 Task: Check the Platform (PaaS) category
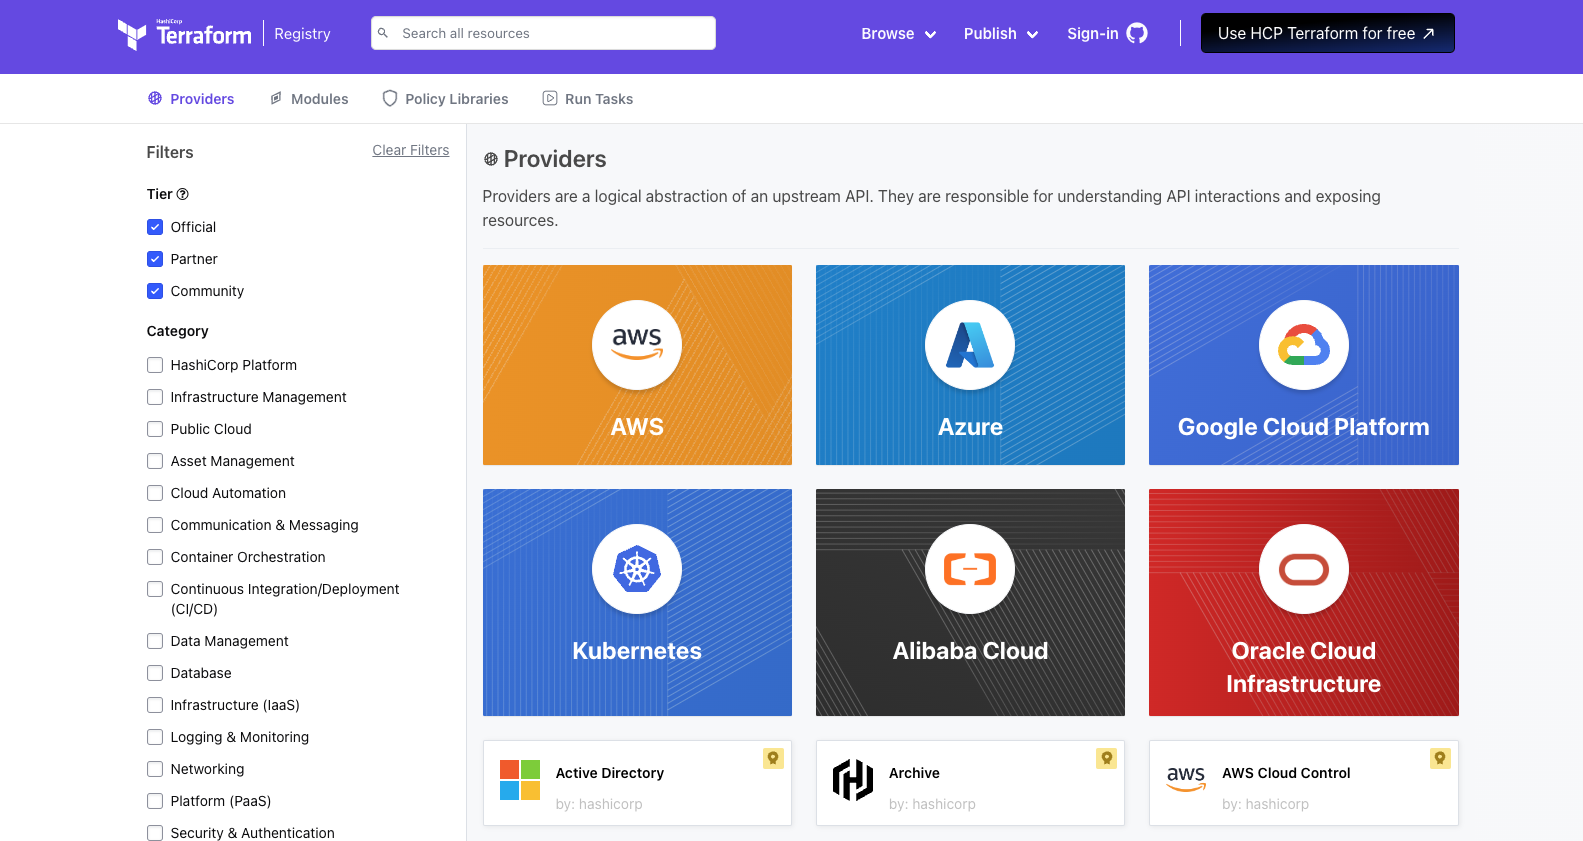click(x=155, y=801)
